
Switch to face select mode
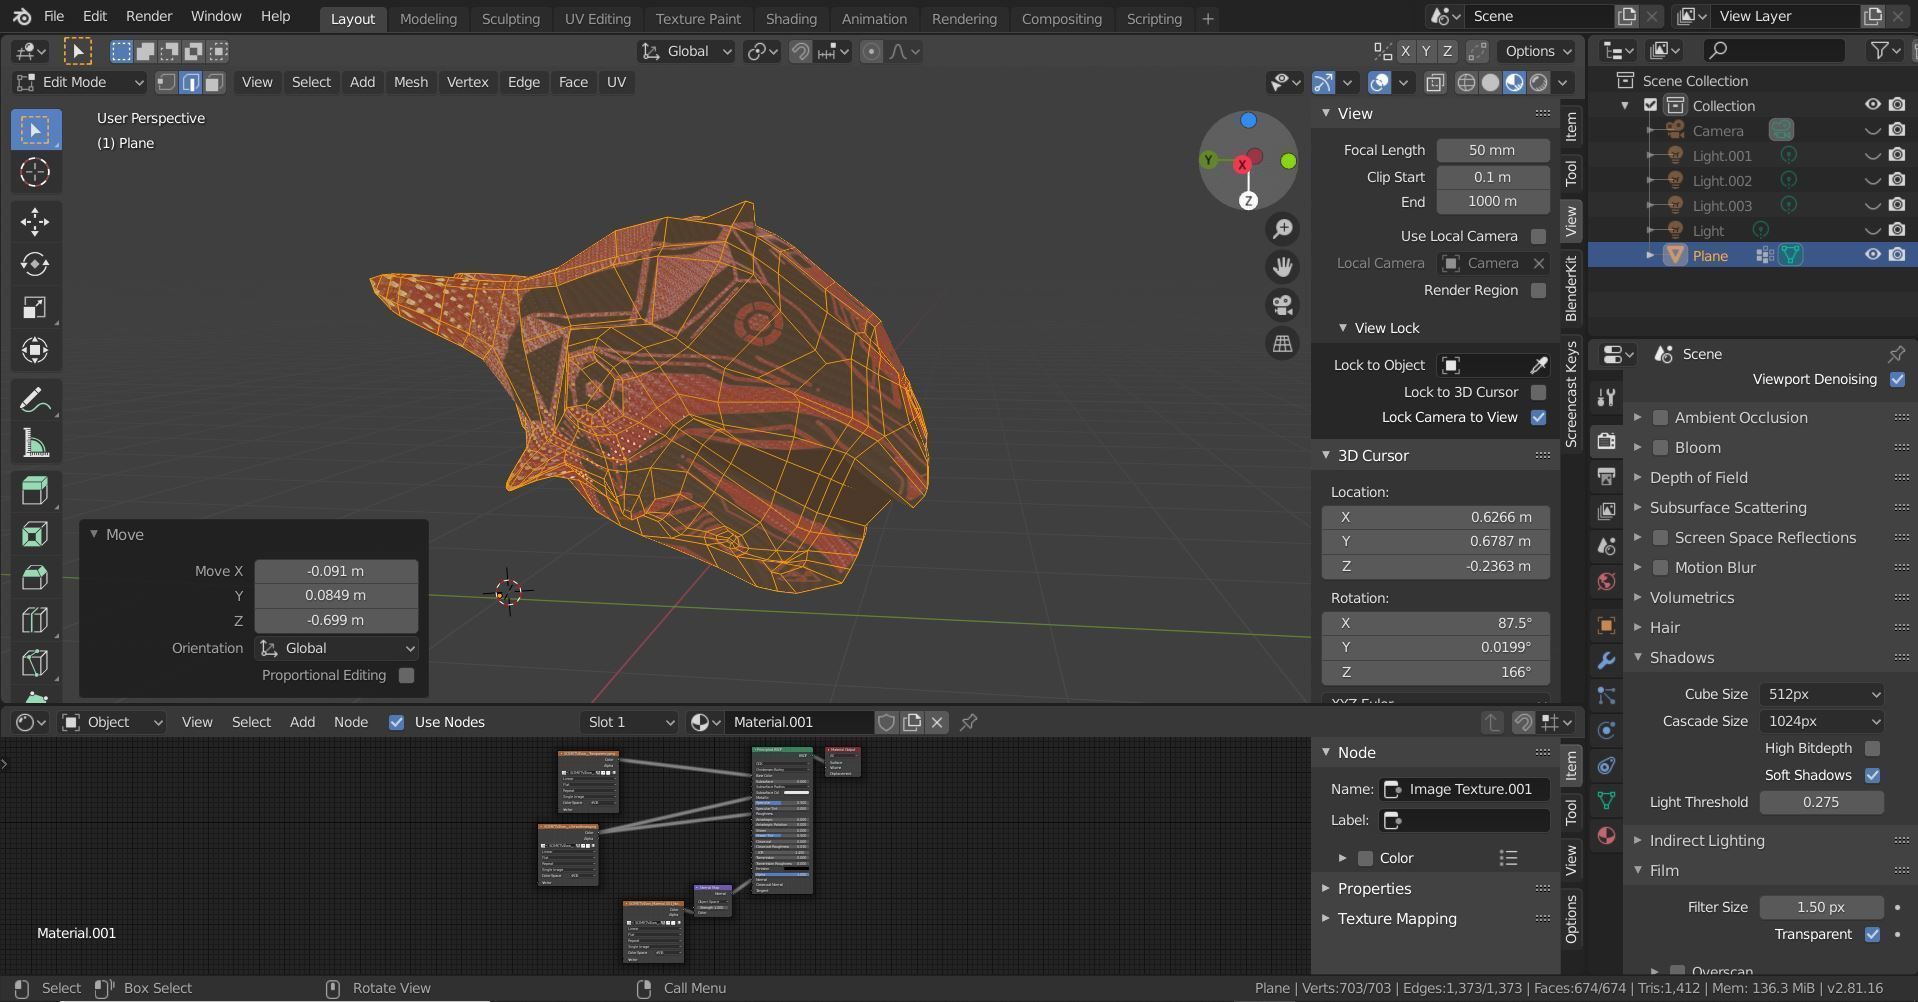pos(214,82)
